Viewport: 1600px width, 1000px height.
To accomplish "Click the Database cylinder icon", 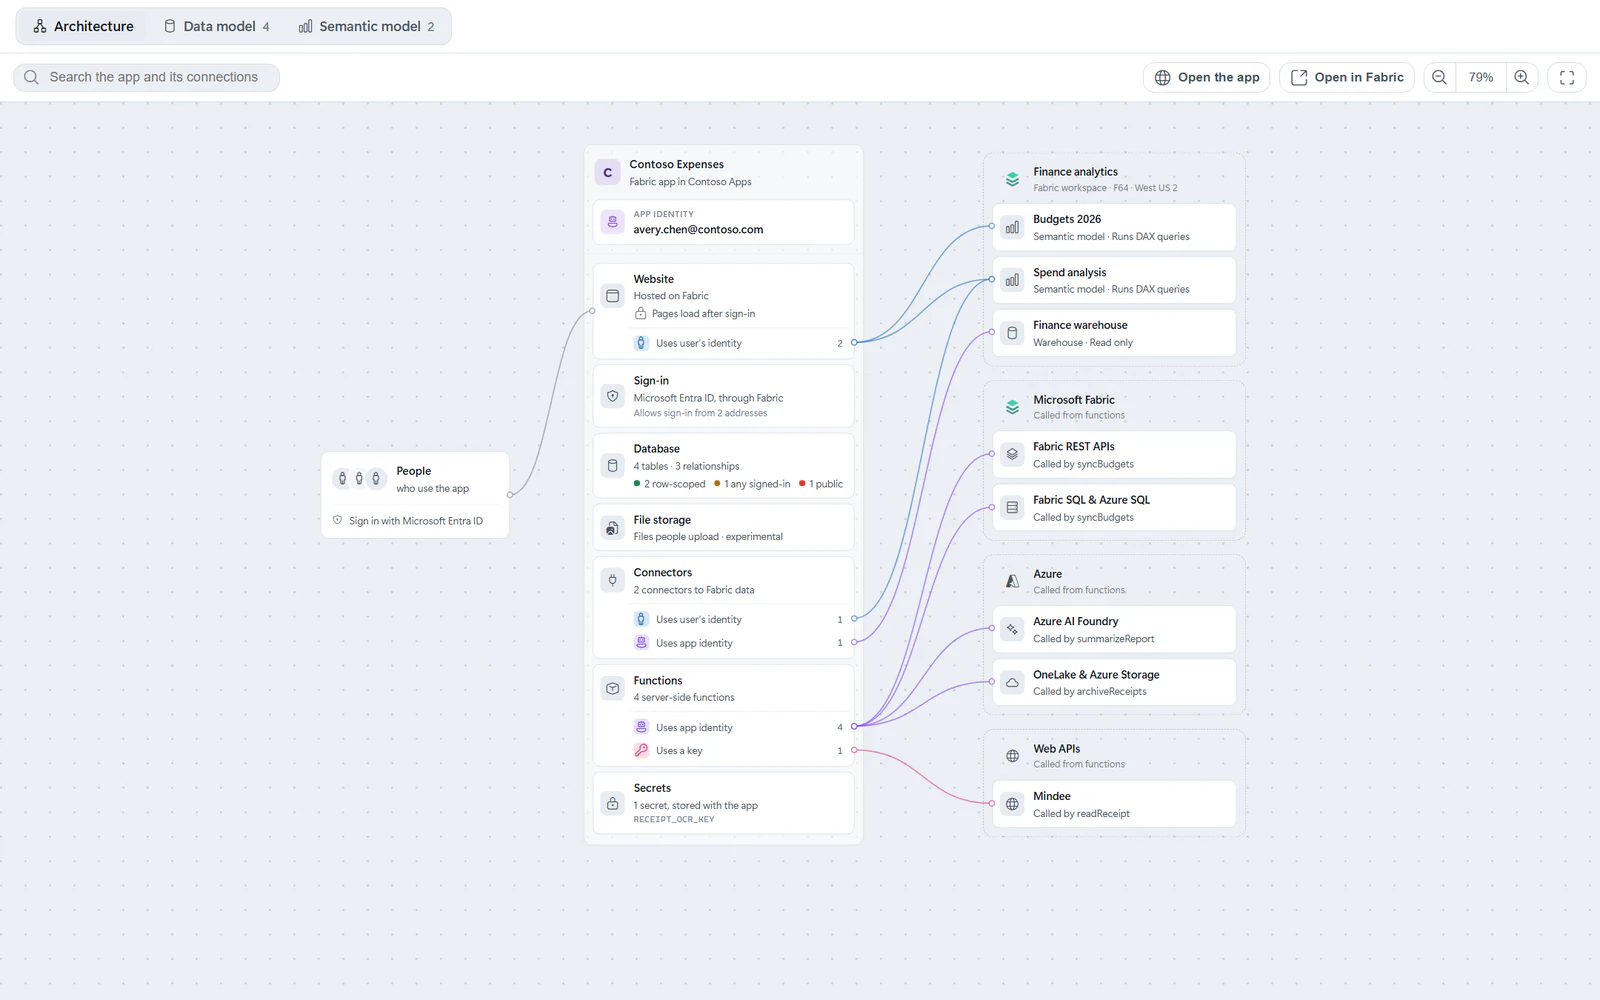I will [613, 465].
